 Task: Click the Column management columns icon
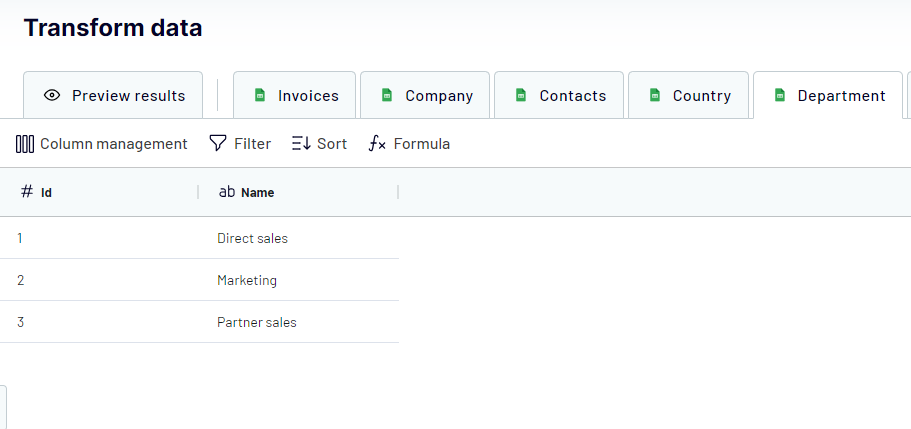pyautogui.click(x=25, y=144)
